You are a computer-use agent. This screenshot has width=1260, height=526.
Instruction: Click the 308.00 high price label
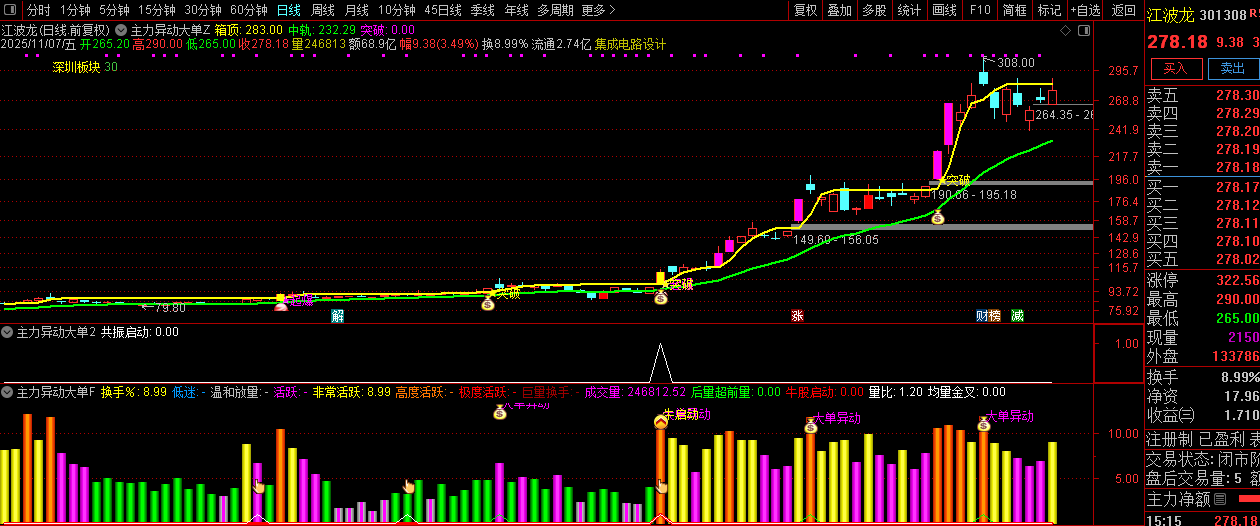[x=1015, y=63]
